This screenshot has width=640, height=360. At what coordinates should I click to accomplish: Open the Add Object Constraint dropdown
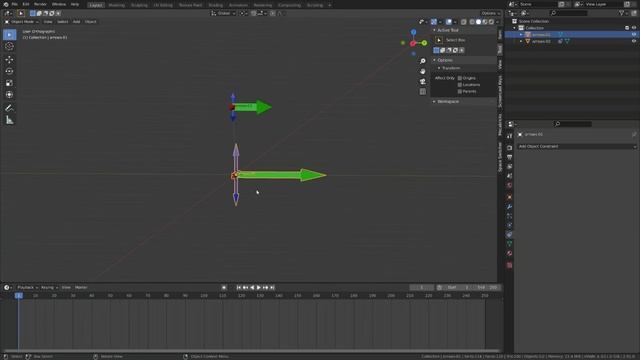point(577,146)
